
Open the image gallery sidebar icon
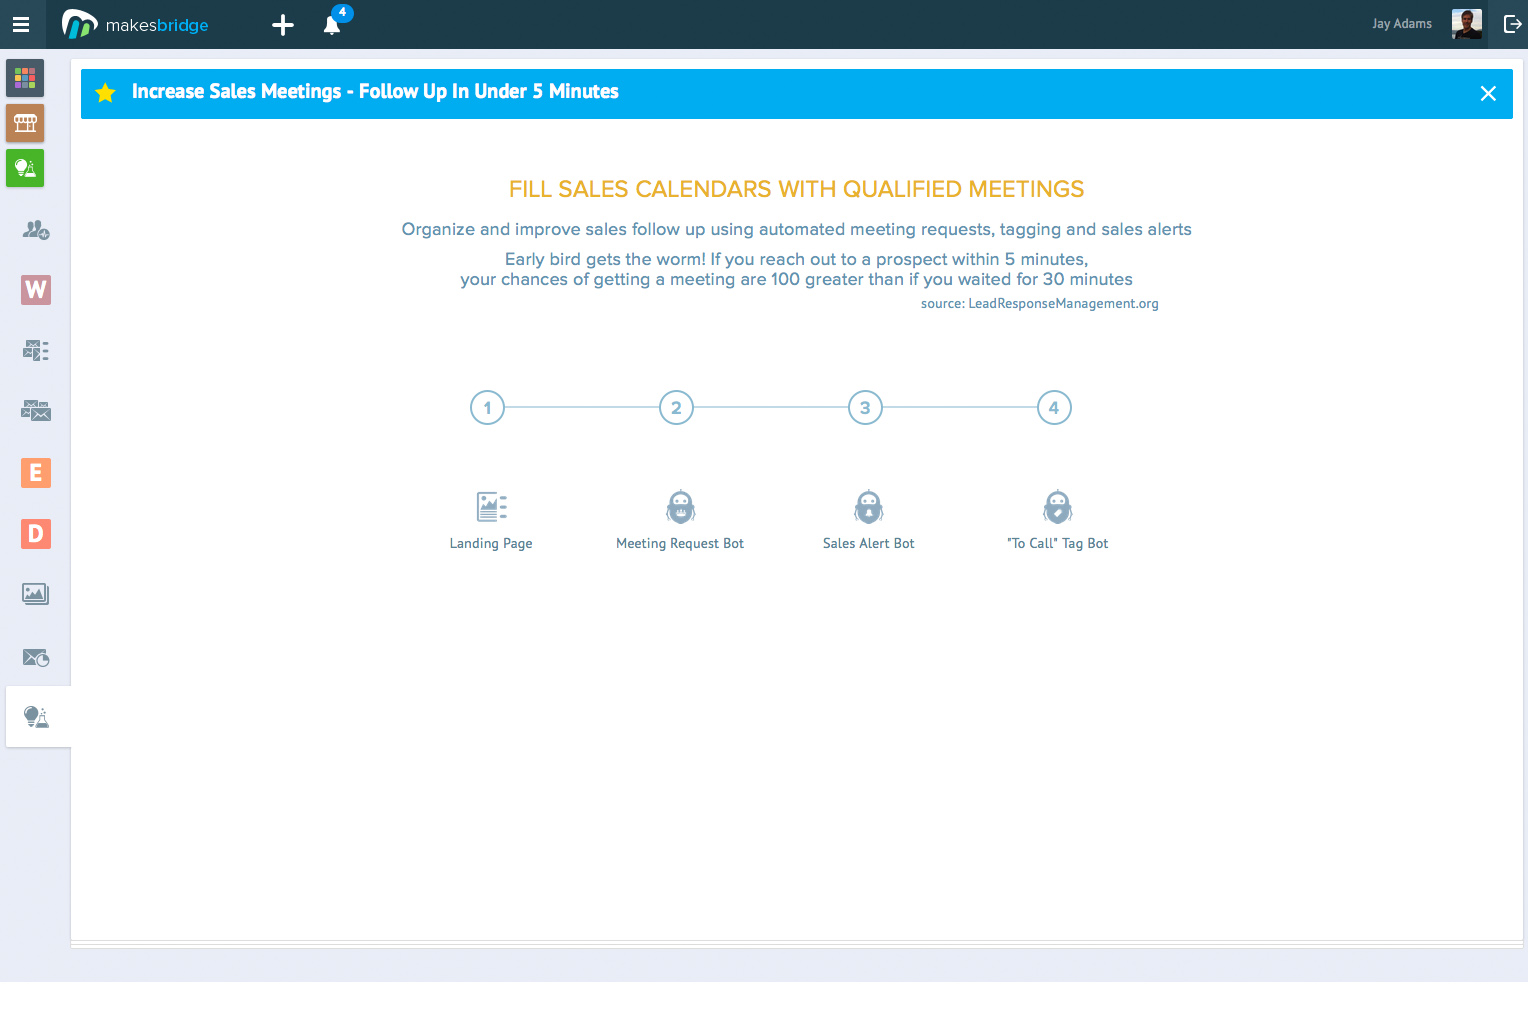click(36, 594)
